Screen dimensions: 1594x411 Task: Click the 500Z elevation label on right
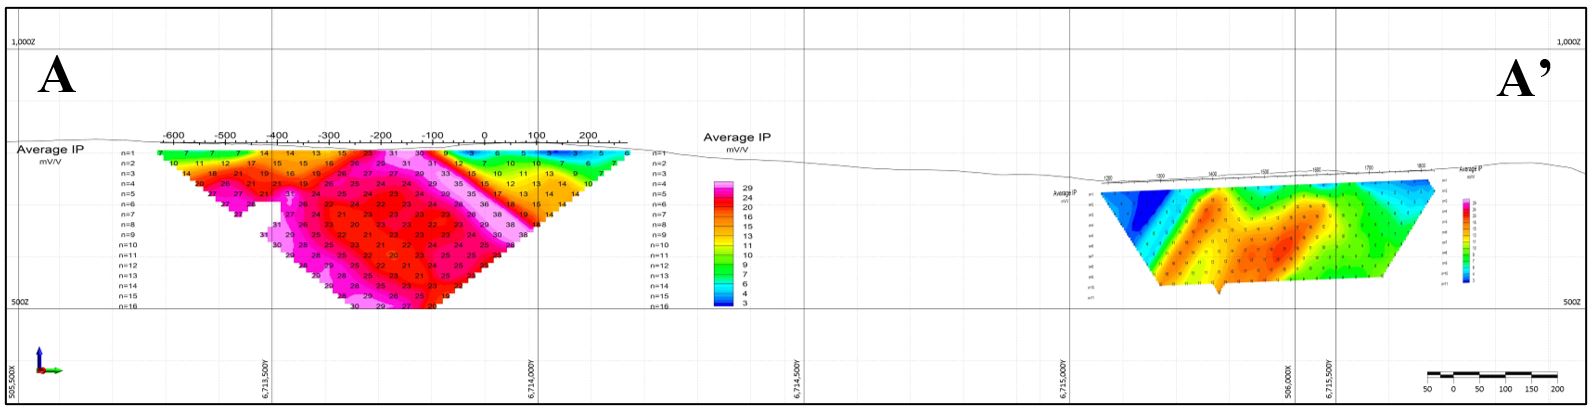1570,301
